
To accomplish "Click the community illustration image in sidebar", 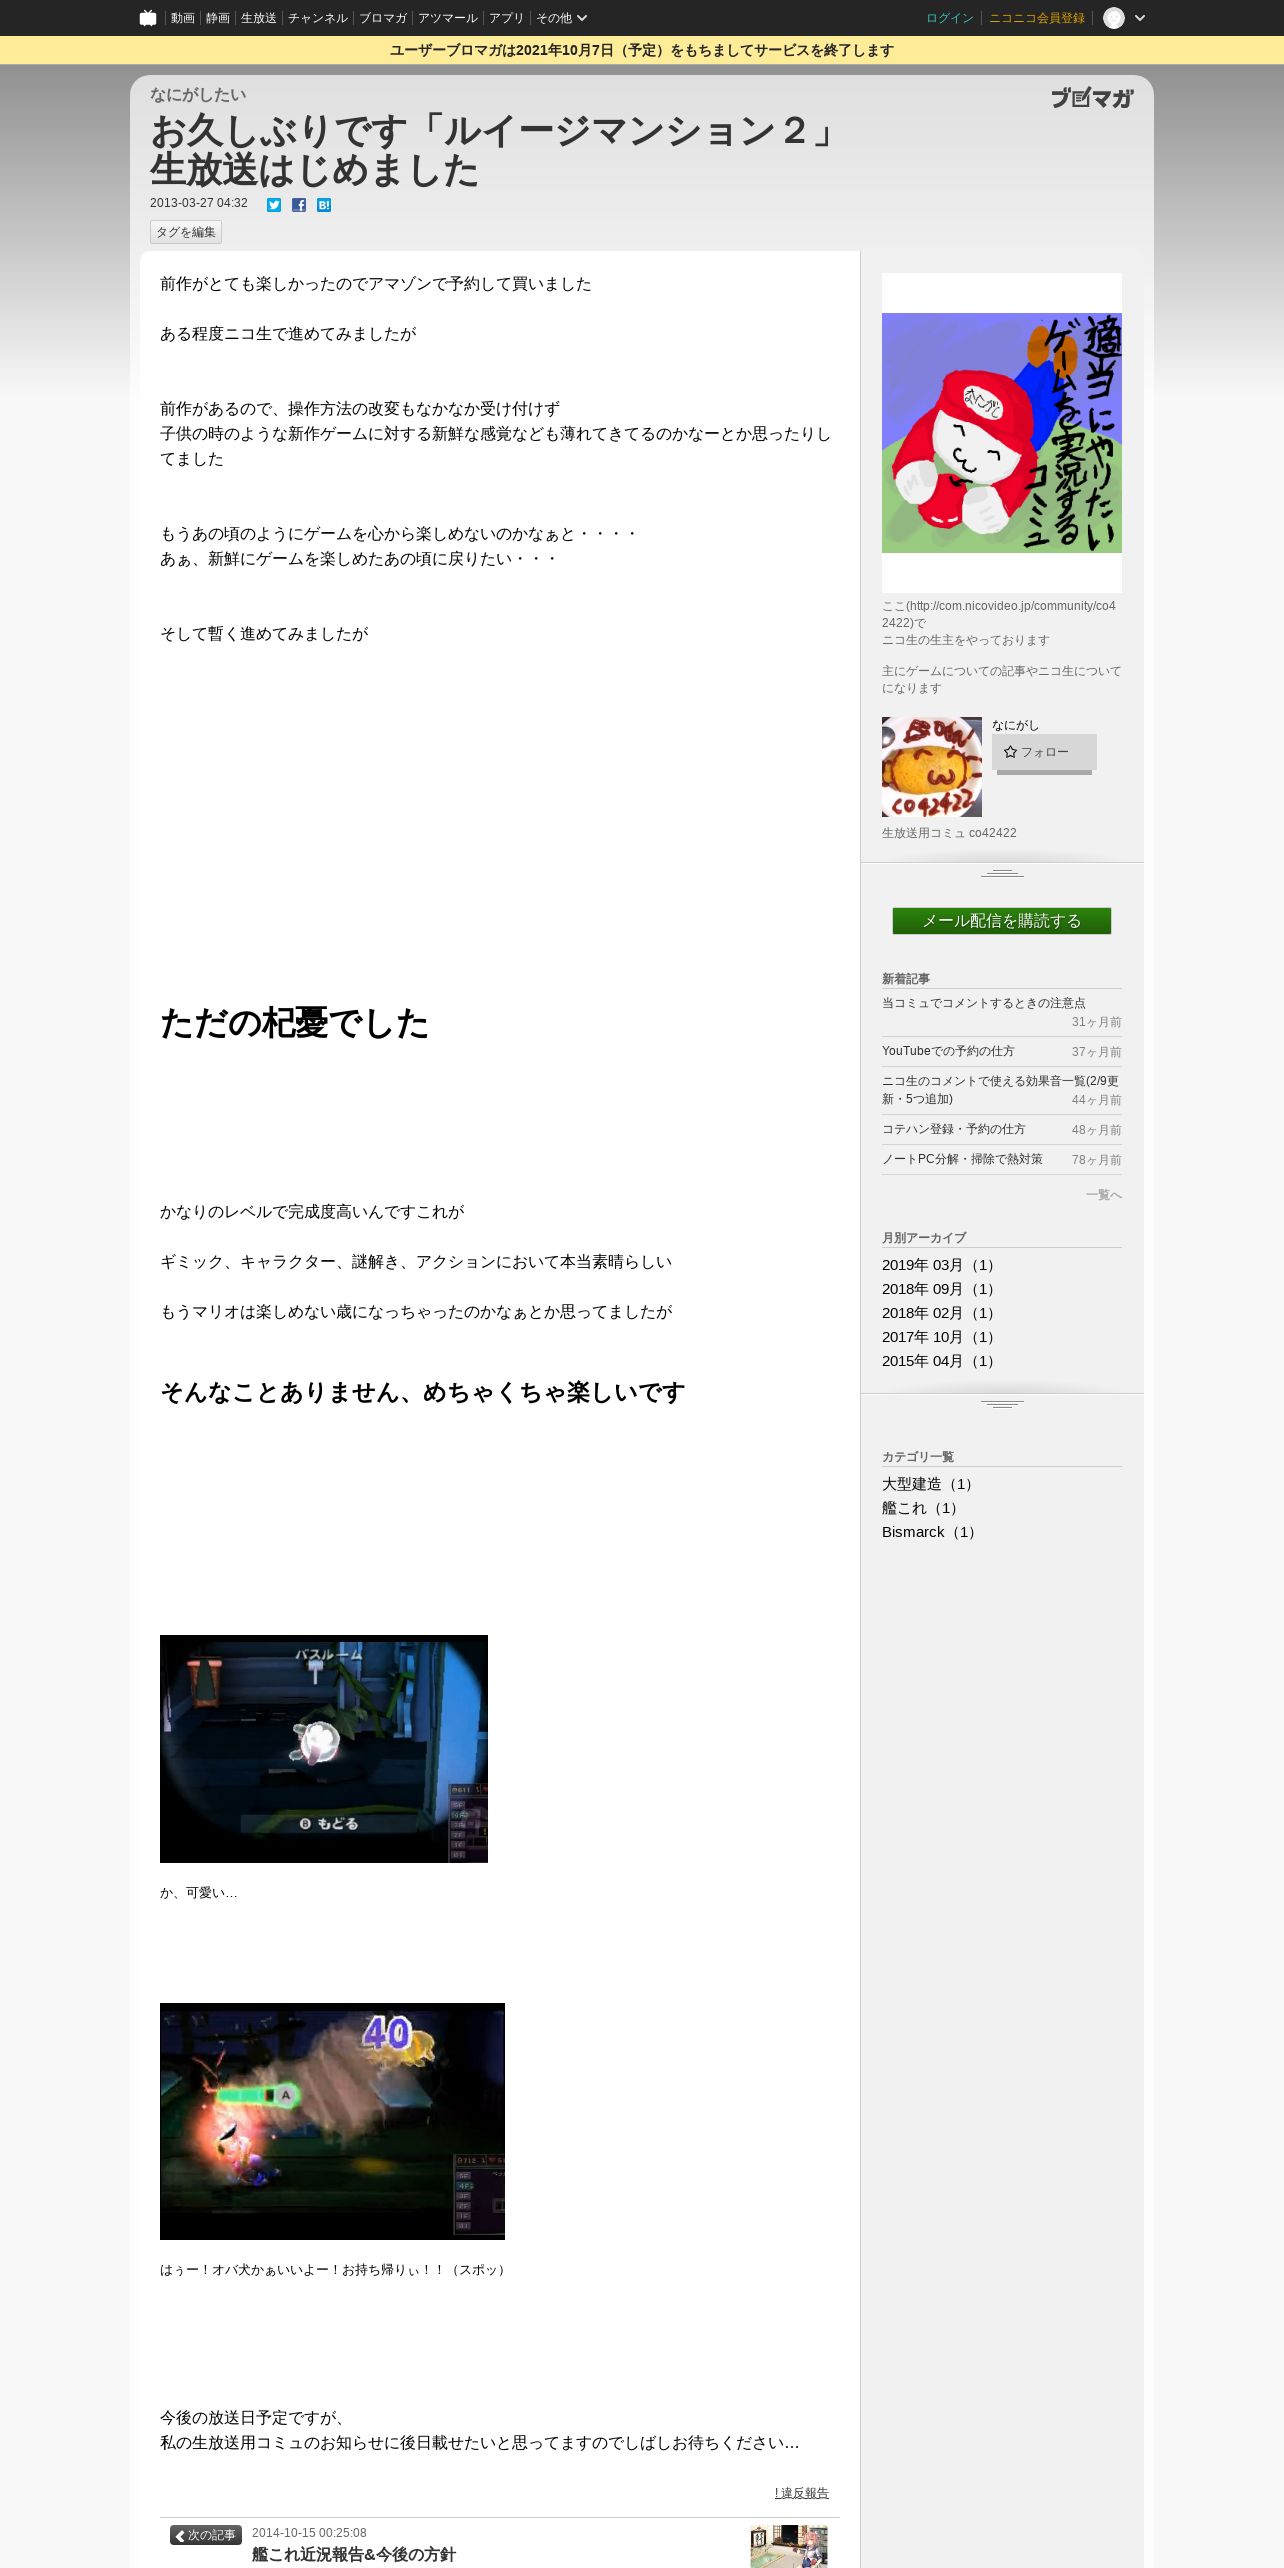I will pyautogui.click(x=1002, y=433).
